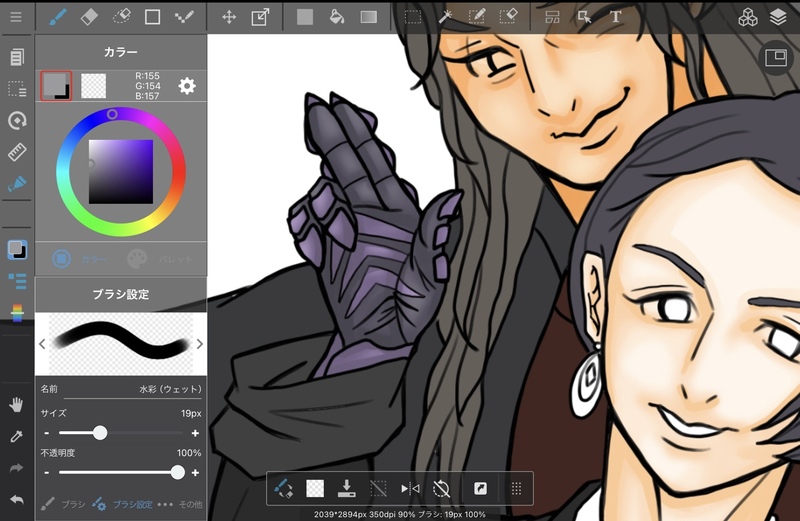Click the brush stroke preview

(x=121, y=344)
